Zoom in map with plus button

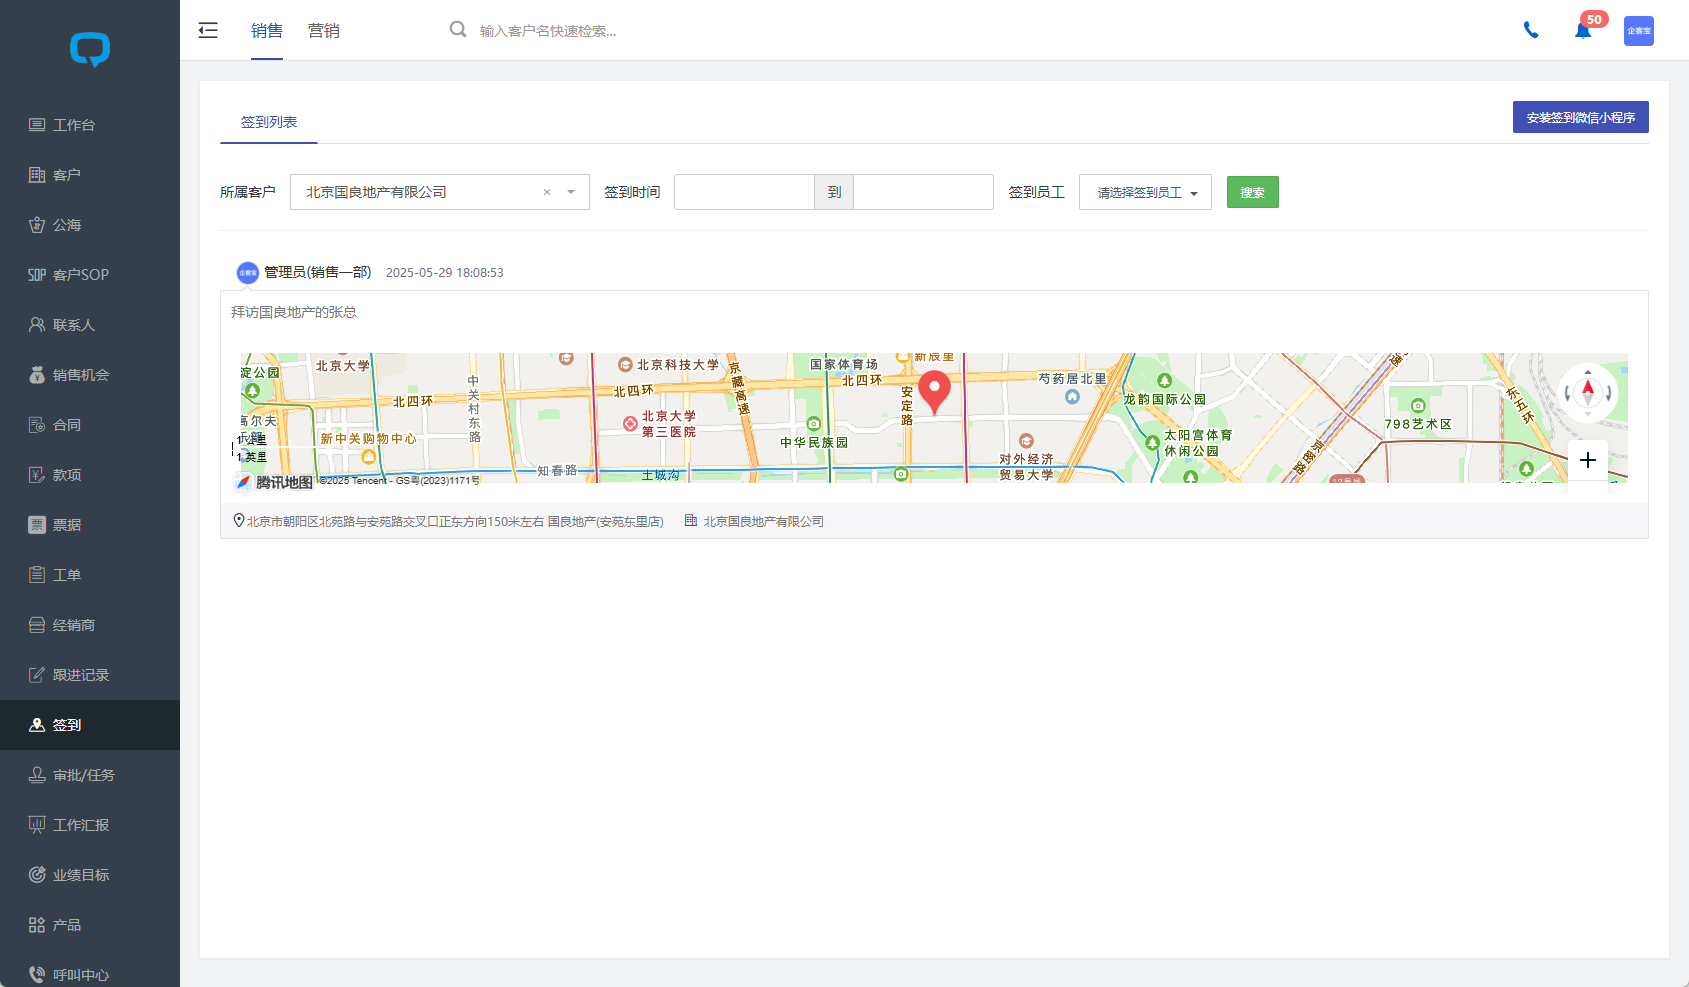coord(1587,460)
